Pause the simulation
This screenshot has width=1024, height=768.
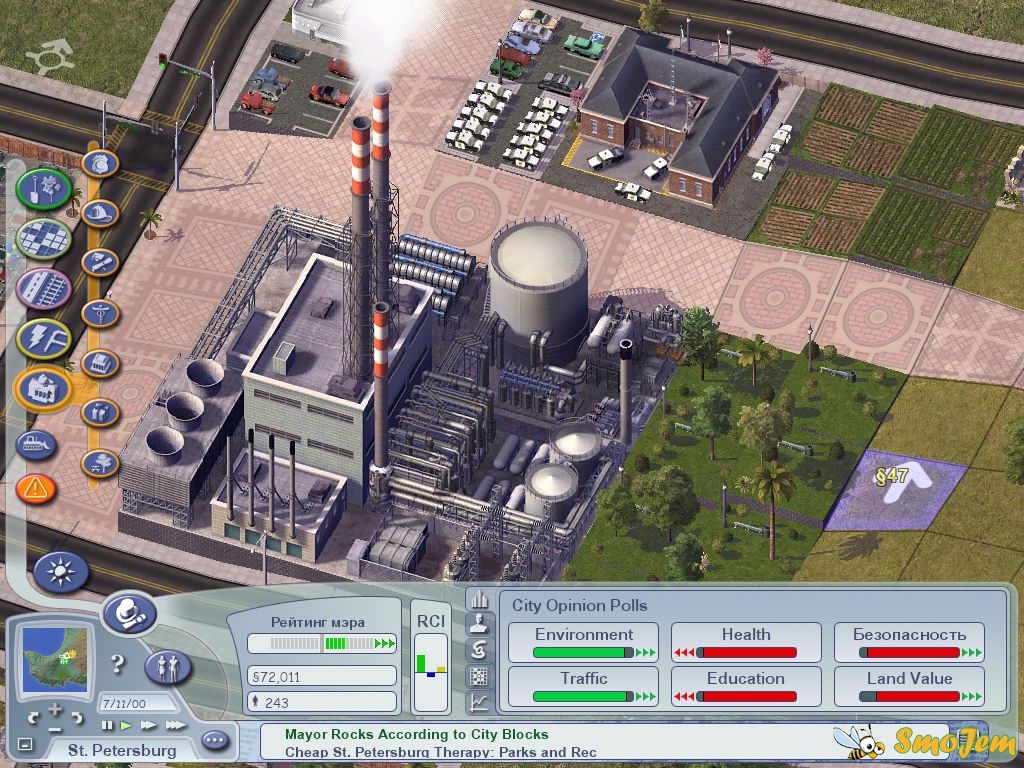click(x=107, y=726)
